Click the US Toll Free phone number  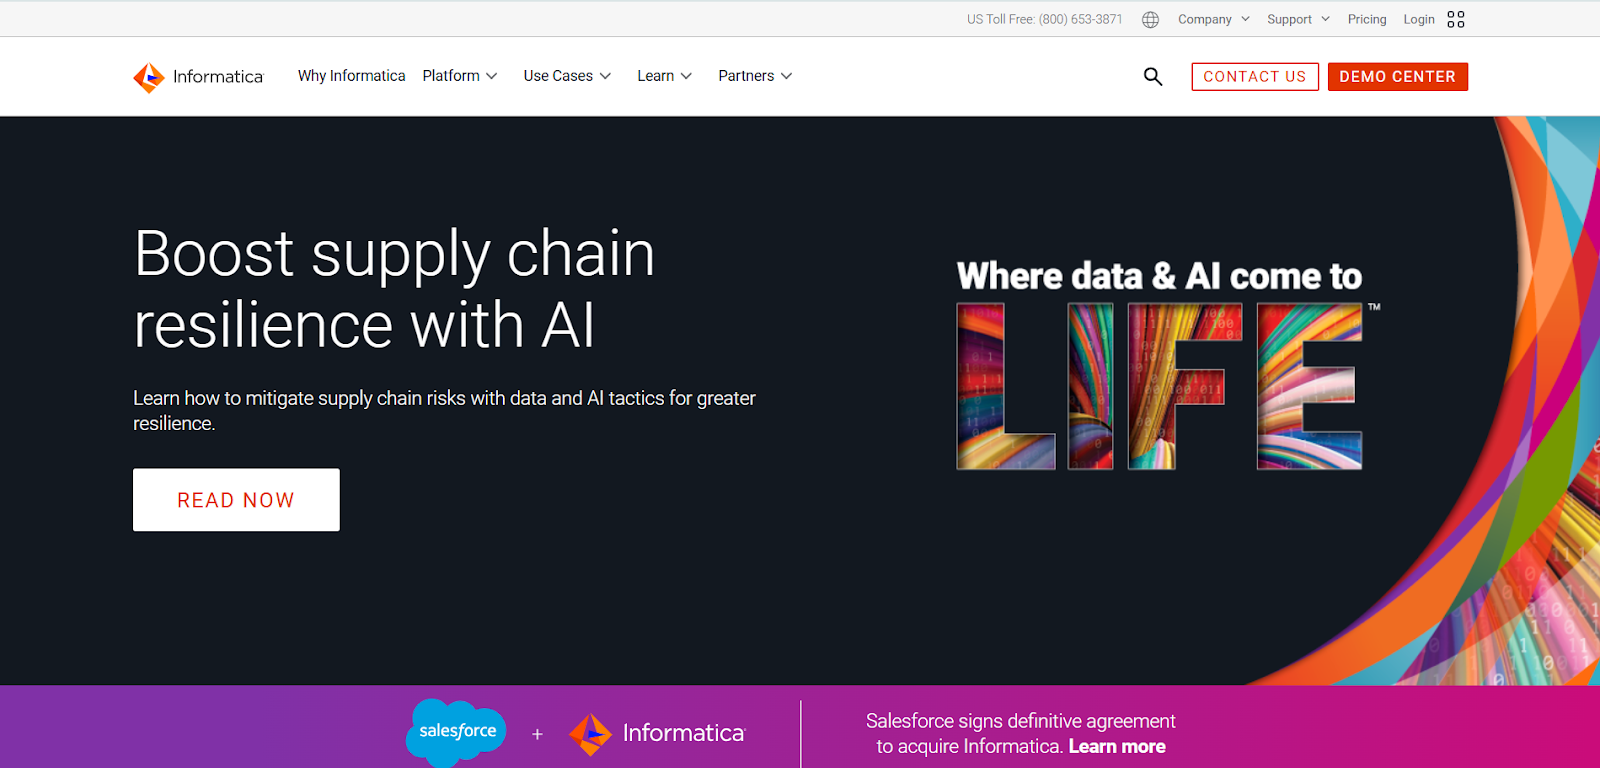1044,18
